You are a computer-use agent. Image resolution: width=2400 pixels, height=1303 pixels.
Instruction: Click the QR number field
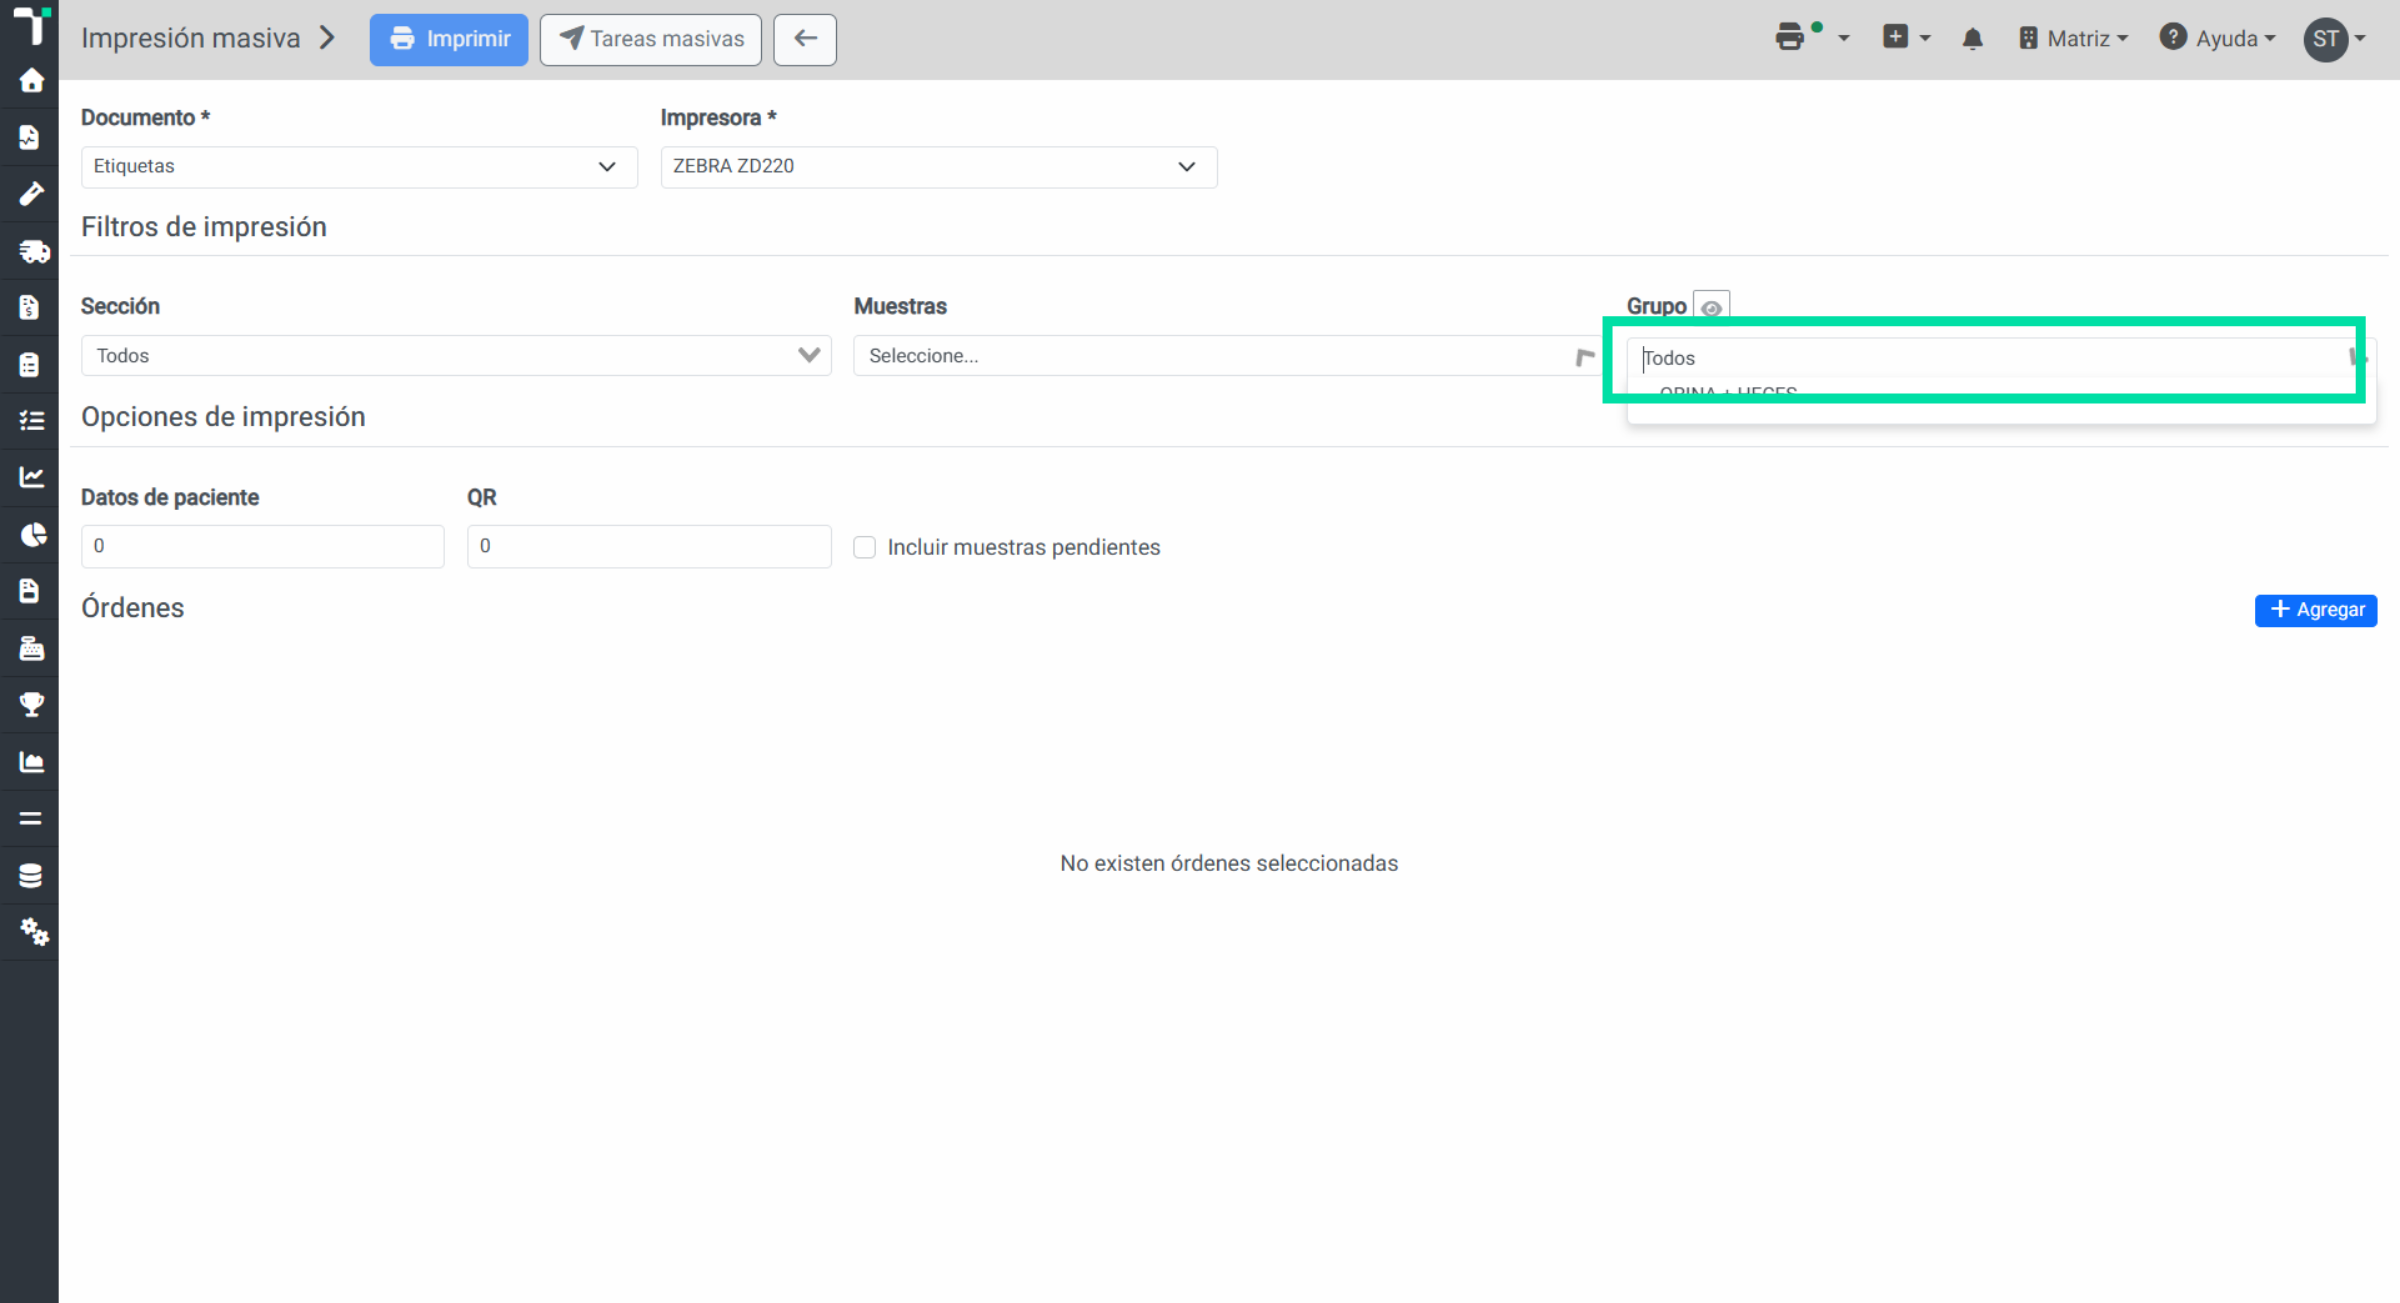point(649,546)
